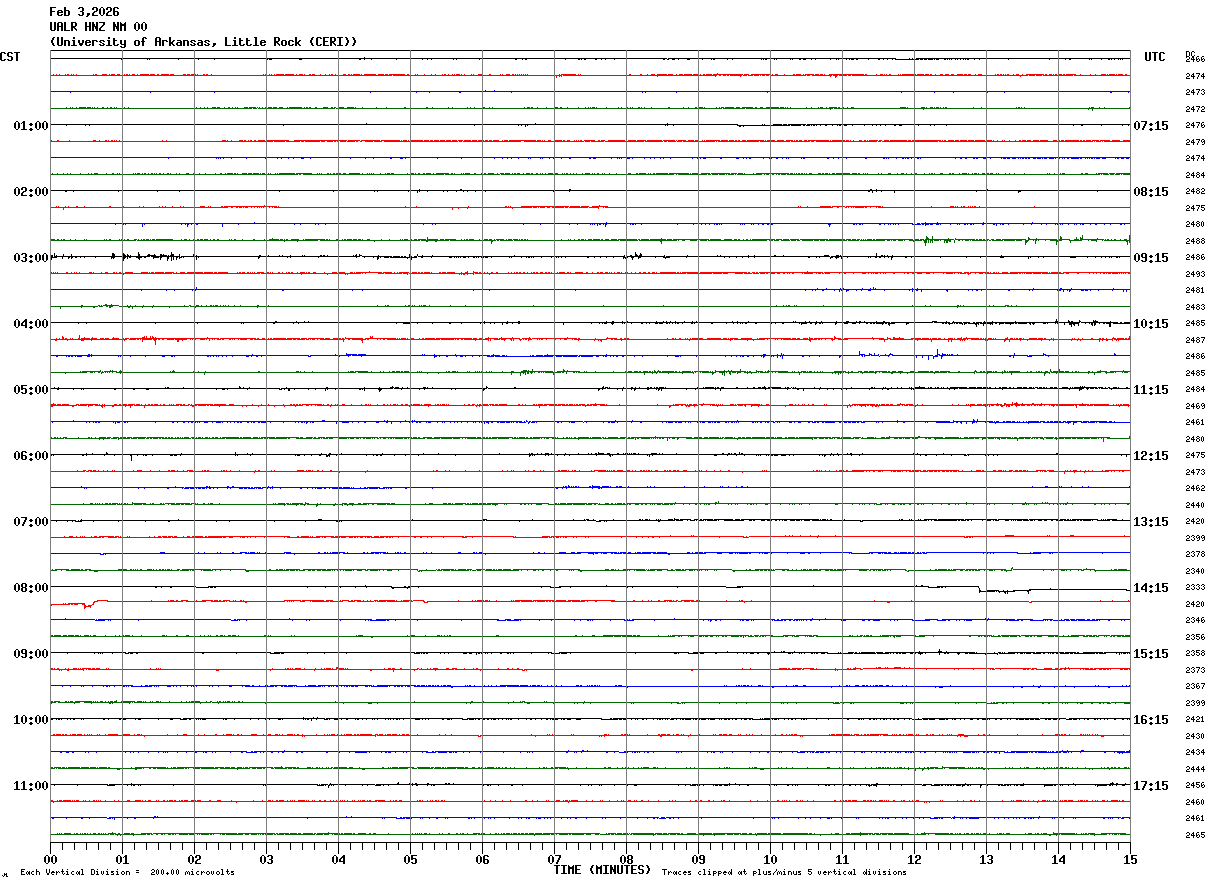Click the 'TIME (MINUTES)' axis title
Viewport: 1210px width, 886px height.
coord(602,870)
